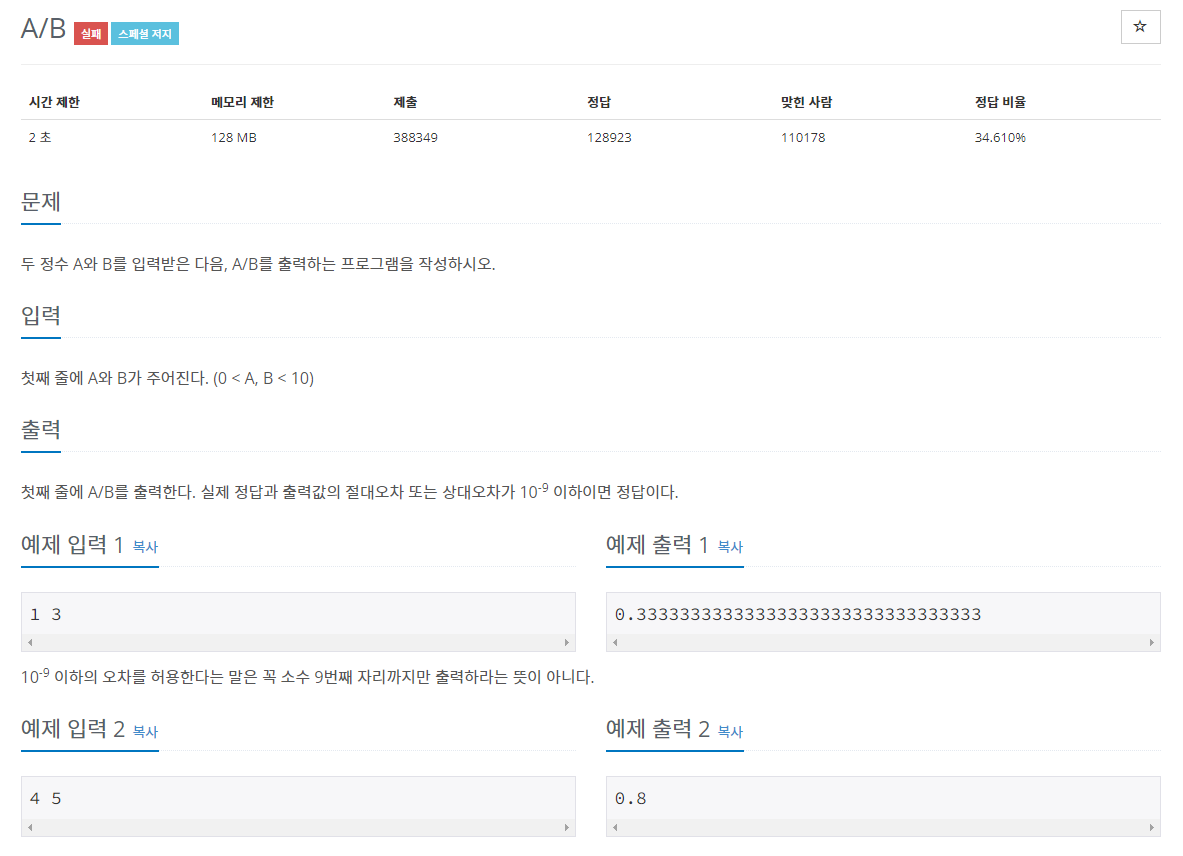The width and height of the screenshot is (1183, 856).
Task: Click the 예제 출력 1 heading
Action: pos(657,545)
